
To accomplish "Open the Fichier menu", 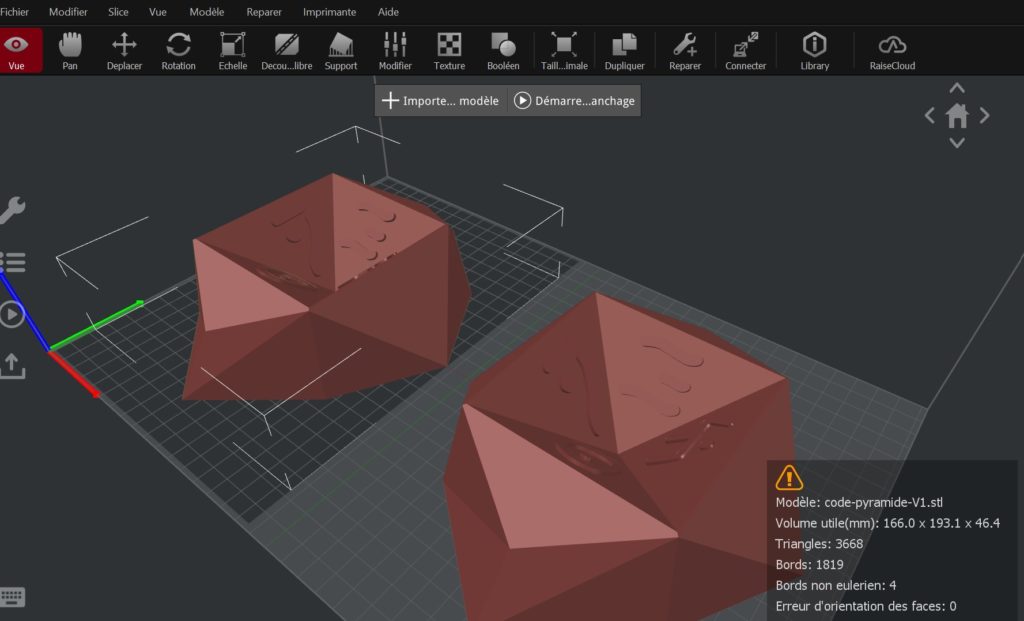I will (15, 12).
